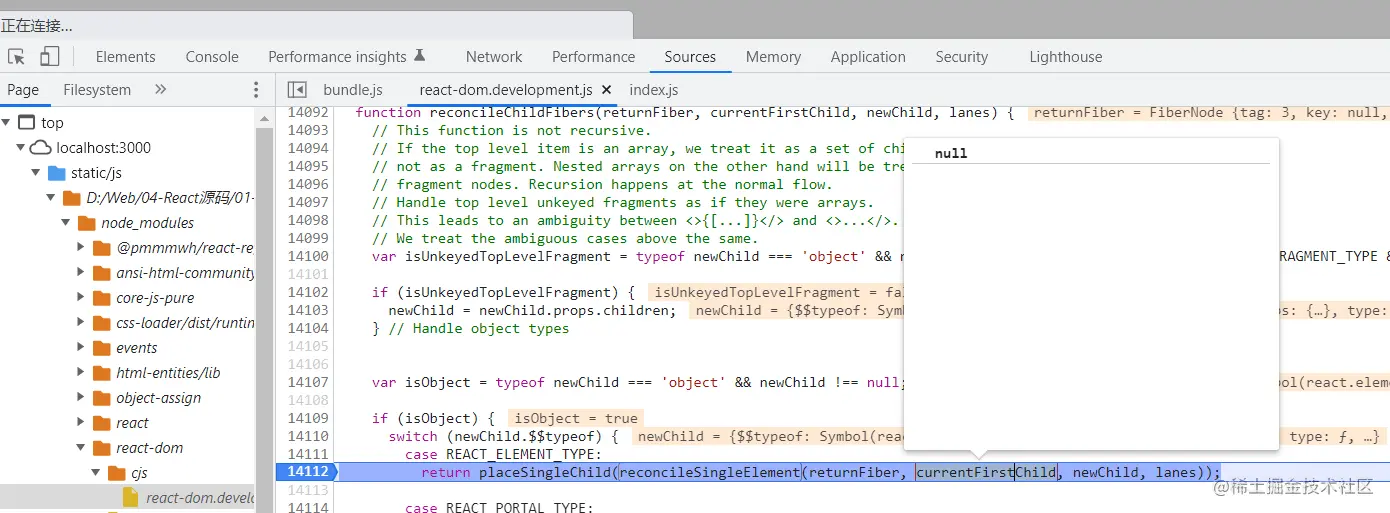Image resolution: width=1390 pixels, height=513 pixels.
Task: Expand the react folder arrow
Action: (83, 423)
